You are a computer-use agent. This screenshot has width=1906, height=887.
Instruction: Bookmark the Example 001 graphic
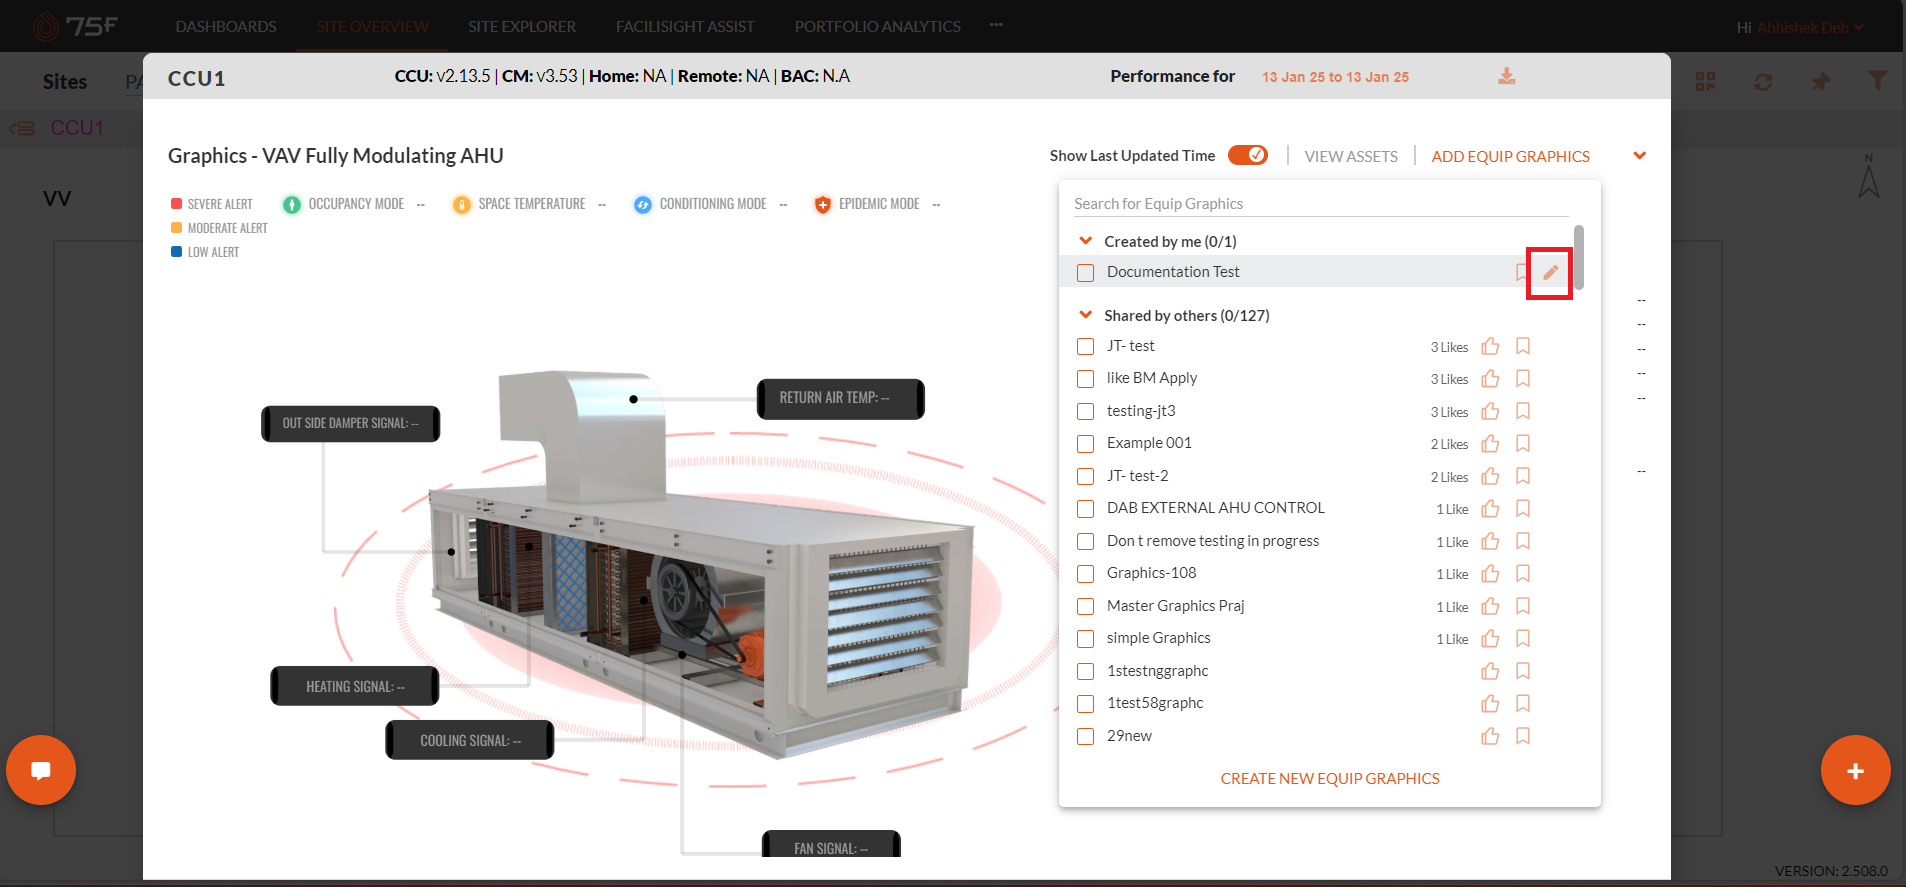click(x=1523, y=443)
